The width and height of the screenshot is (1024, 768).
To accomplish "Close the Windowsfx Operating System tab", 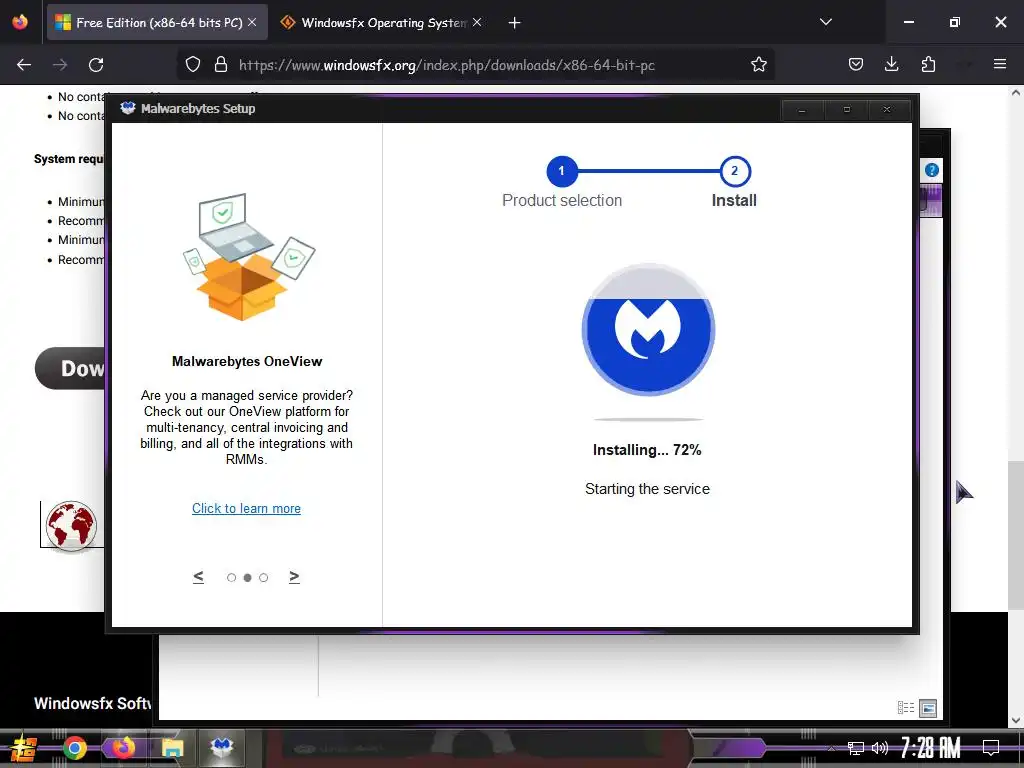I will pyautogui.click(x=477, y=23).
